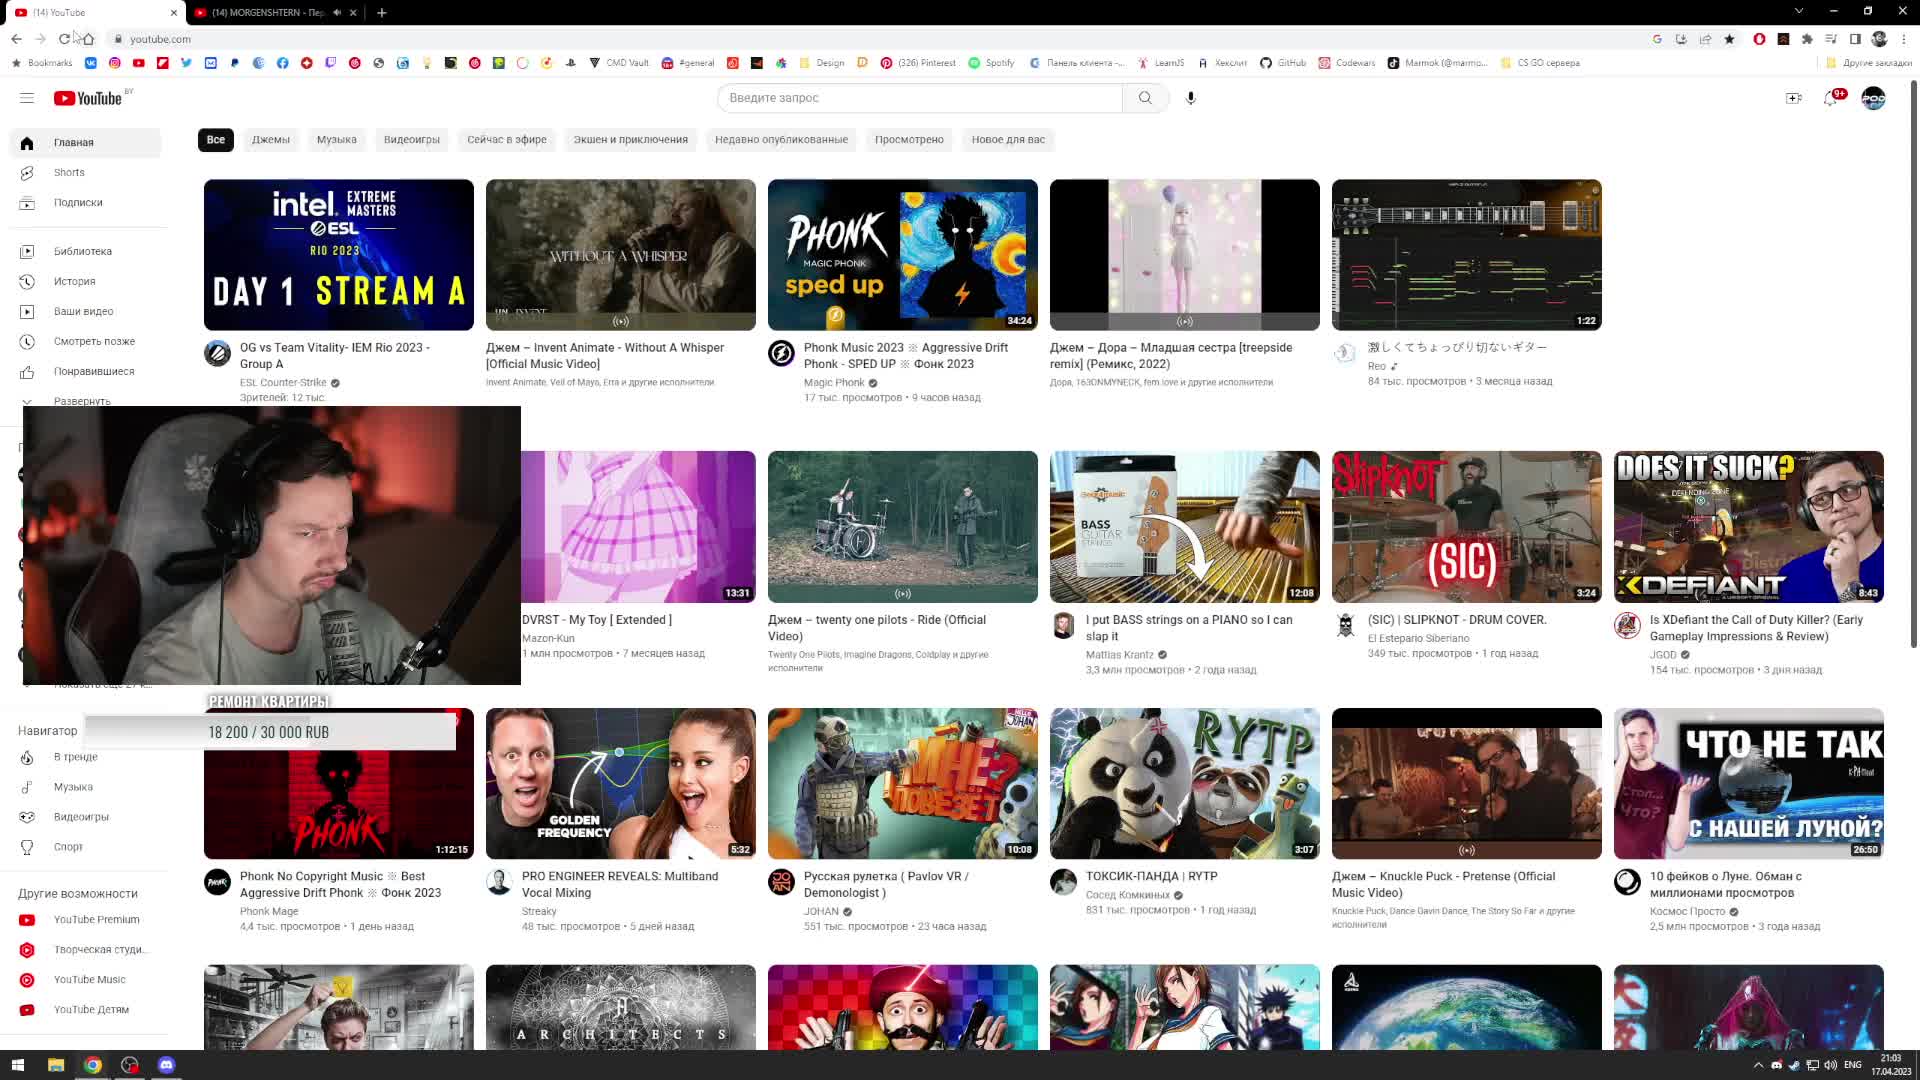Image resolution: width=1920 pixels, height=1080 pixels.
Task: Open the taskbar volume control
Action: [x=1830, y=1065]
